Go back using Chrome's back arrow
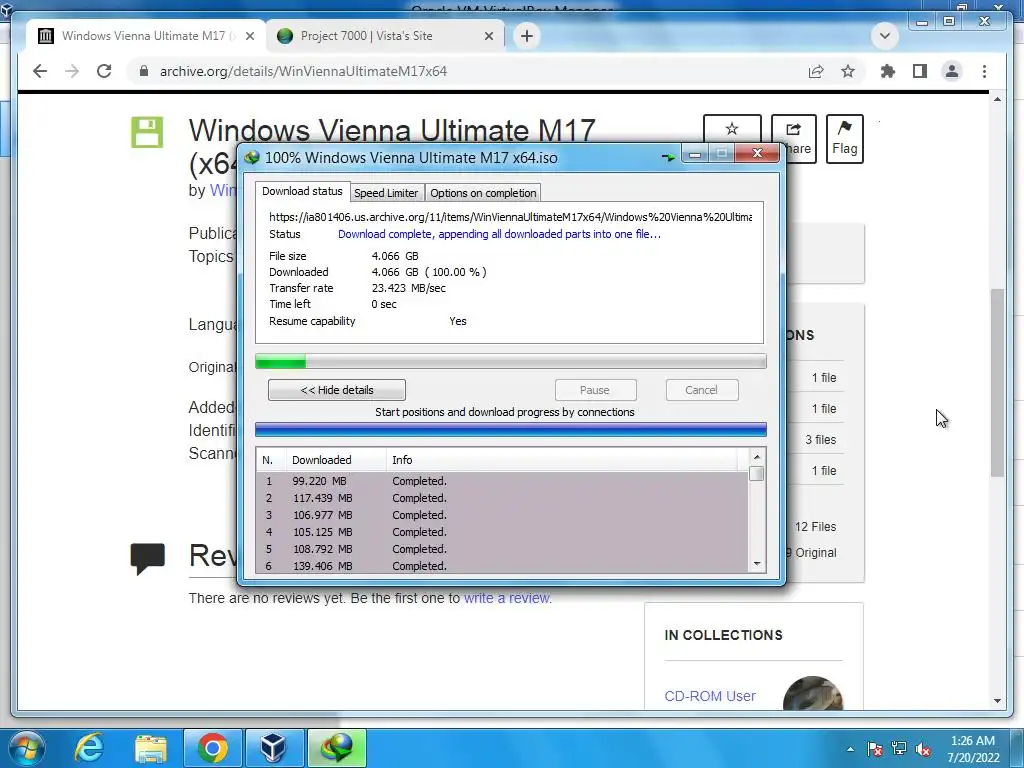The image size is (1024, 768). tap(40, 71)
